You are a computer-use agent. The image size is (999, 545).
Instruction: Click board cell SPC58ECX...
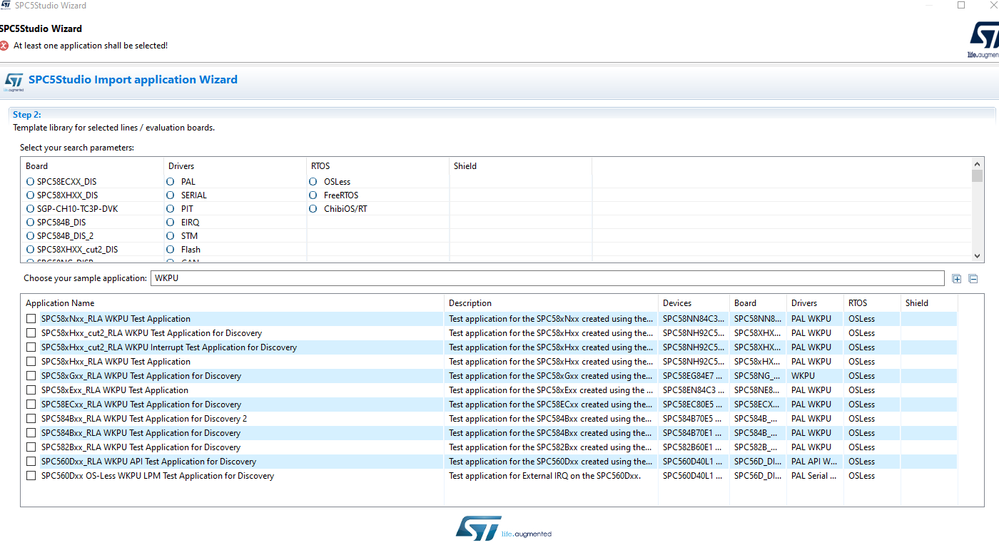point(757,404)
